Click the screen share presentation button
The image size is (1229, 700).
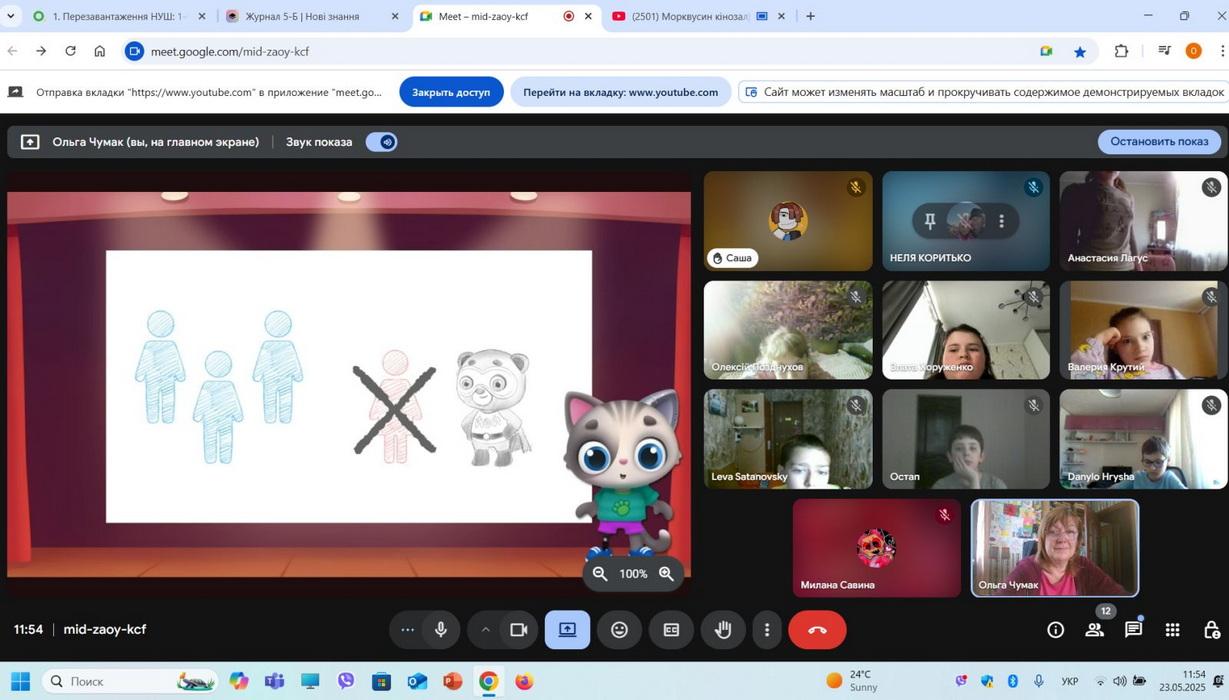point(567,630)
